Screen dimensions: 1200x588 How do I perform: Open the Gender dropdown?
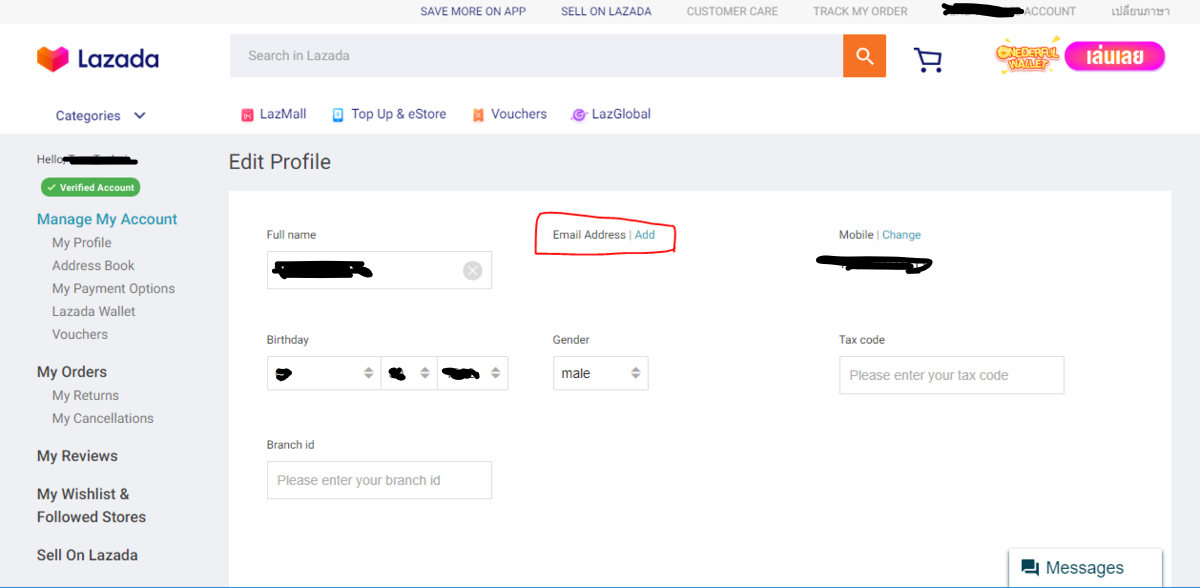(600, 373)
